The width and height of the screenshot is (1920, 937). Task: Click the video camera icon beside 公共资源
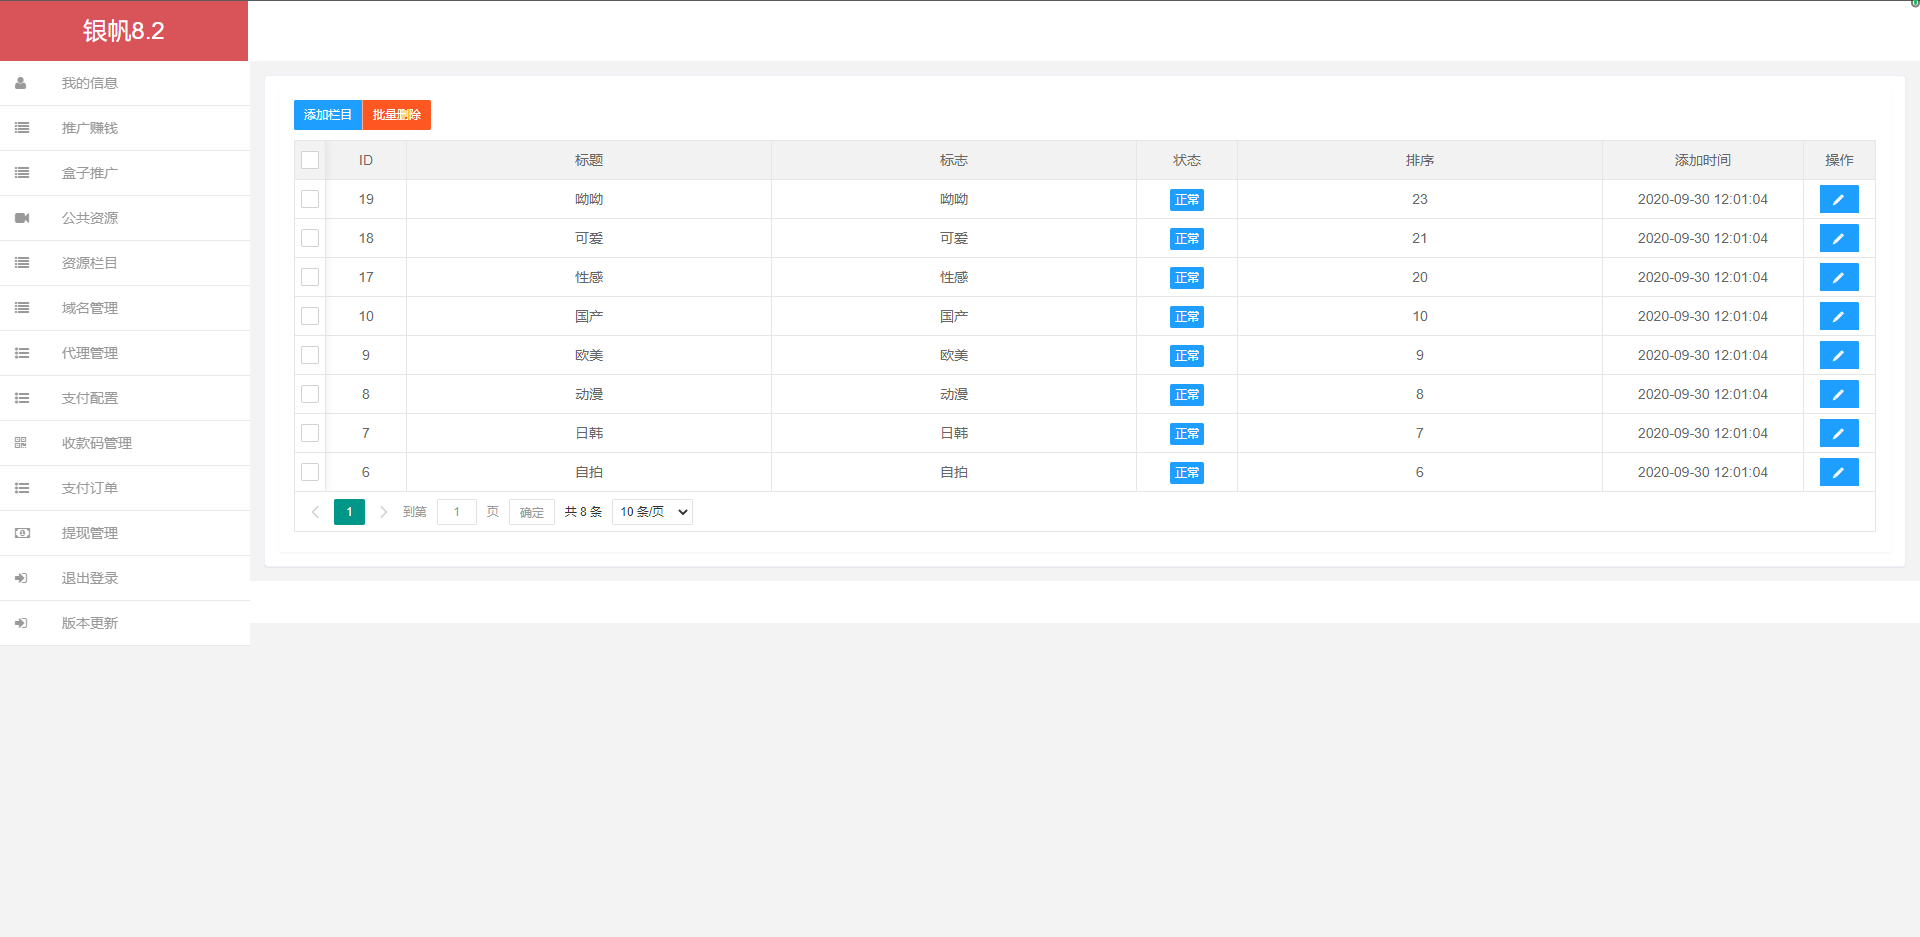(x=22, y=218)
